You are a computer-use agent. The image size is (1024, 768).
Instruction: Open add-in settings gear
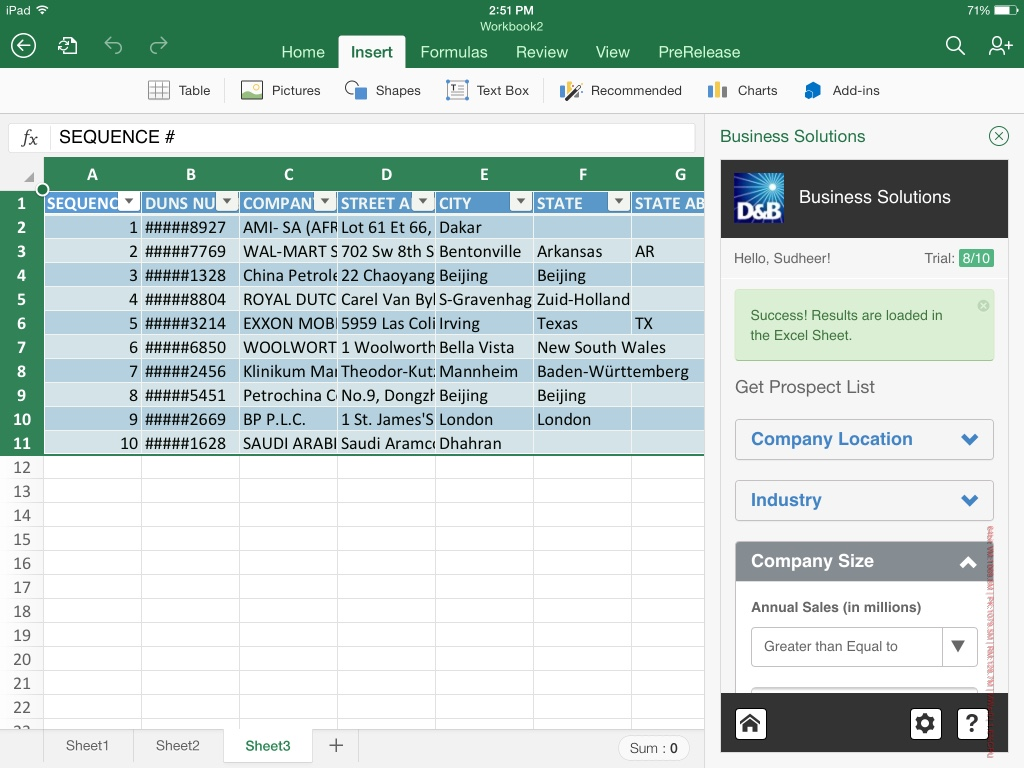click(x=925, y=724)
